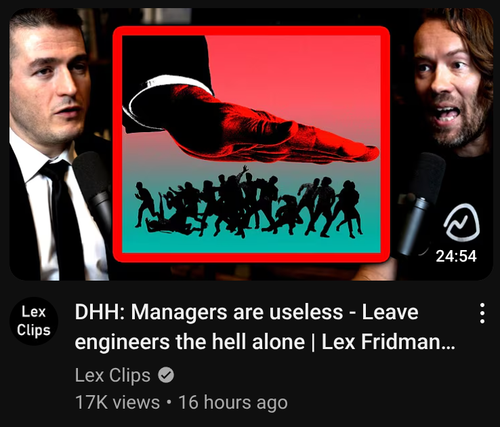Screen dimensions: 500x427
Task: Click the Basecamp logo in the thumbnail
Action: click(x=462, y=222)
